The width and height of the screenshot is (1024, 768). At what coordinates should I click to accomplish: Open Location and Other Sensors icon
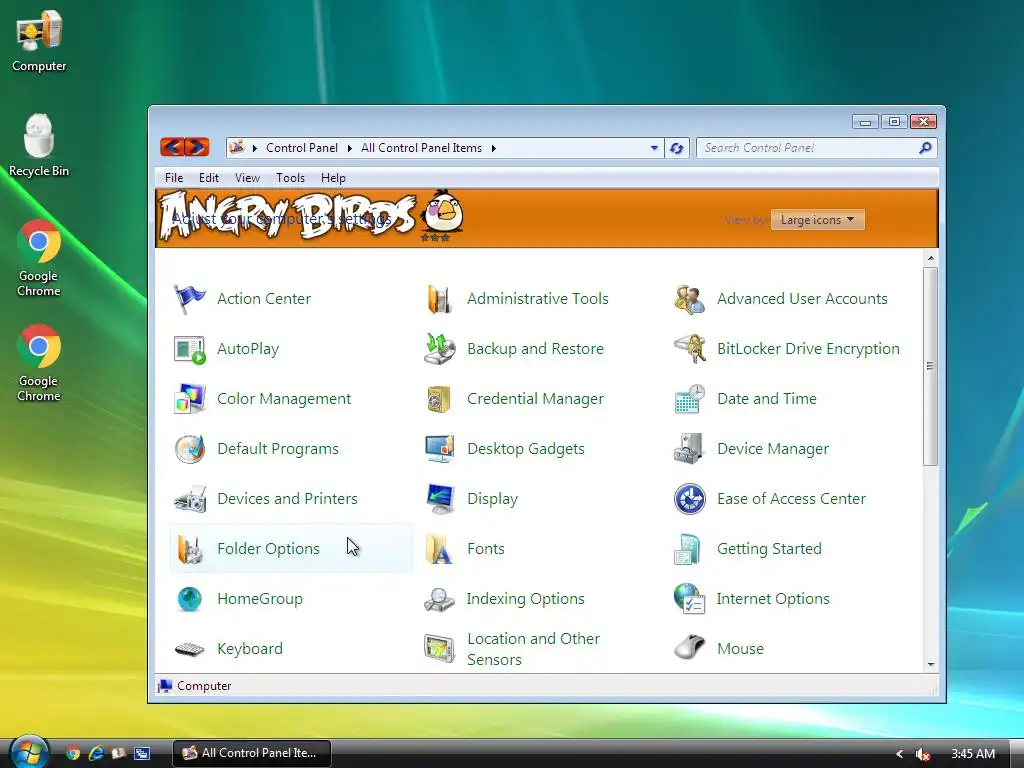[439, 649]
